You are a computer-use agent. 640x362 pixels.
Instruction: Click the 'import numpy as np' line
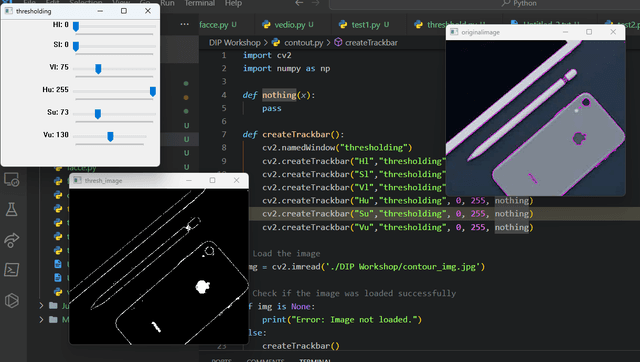(x=287, y=69)
